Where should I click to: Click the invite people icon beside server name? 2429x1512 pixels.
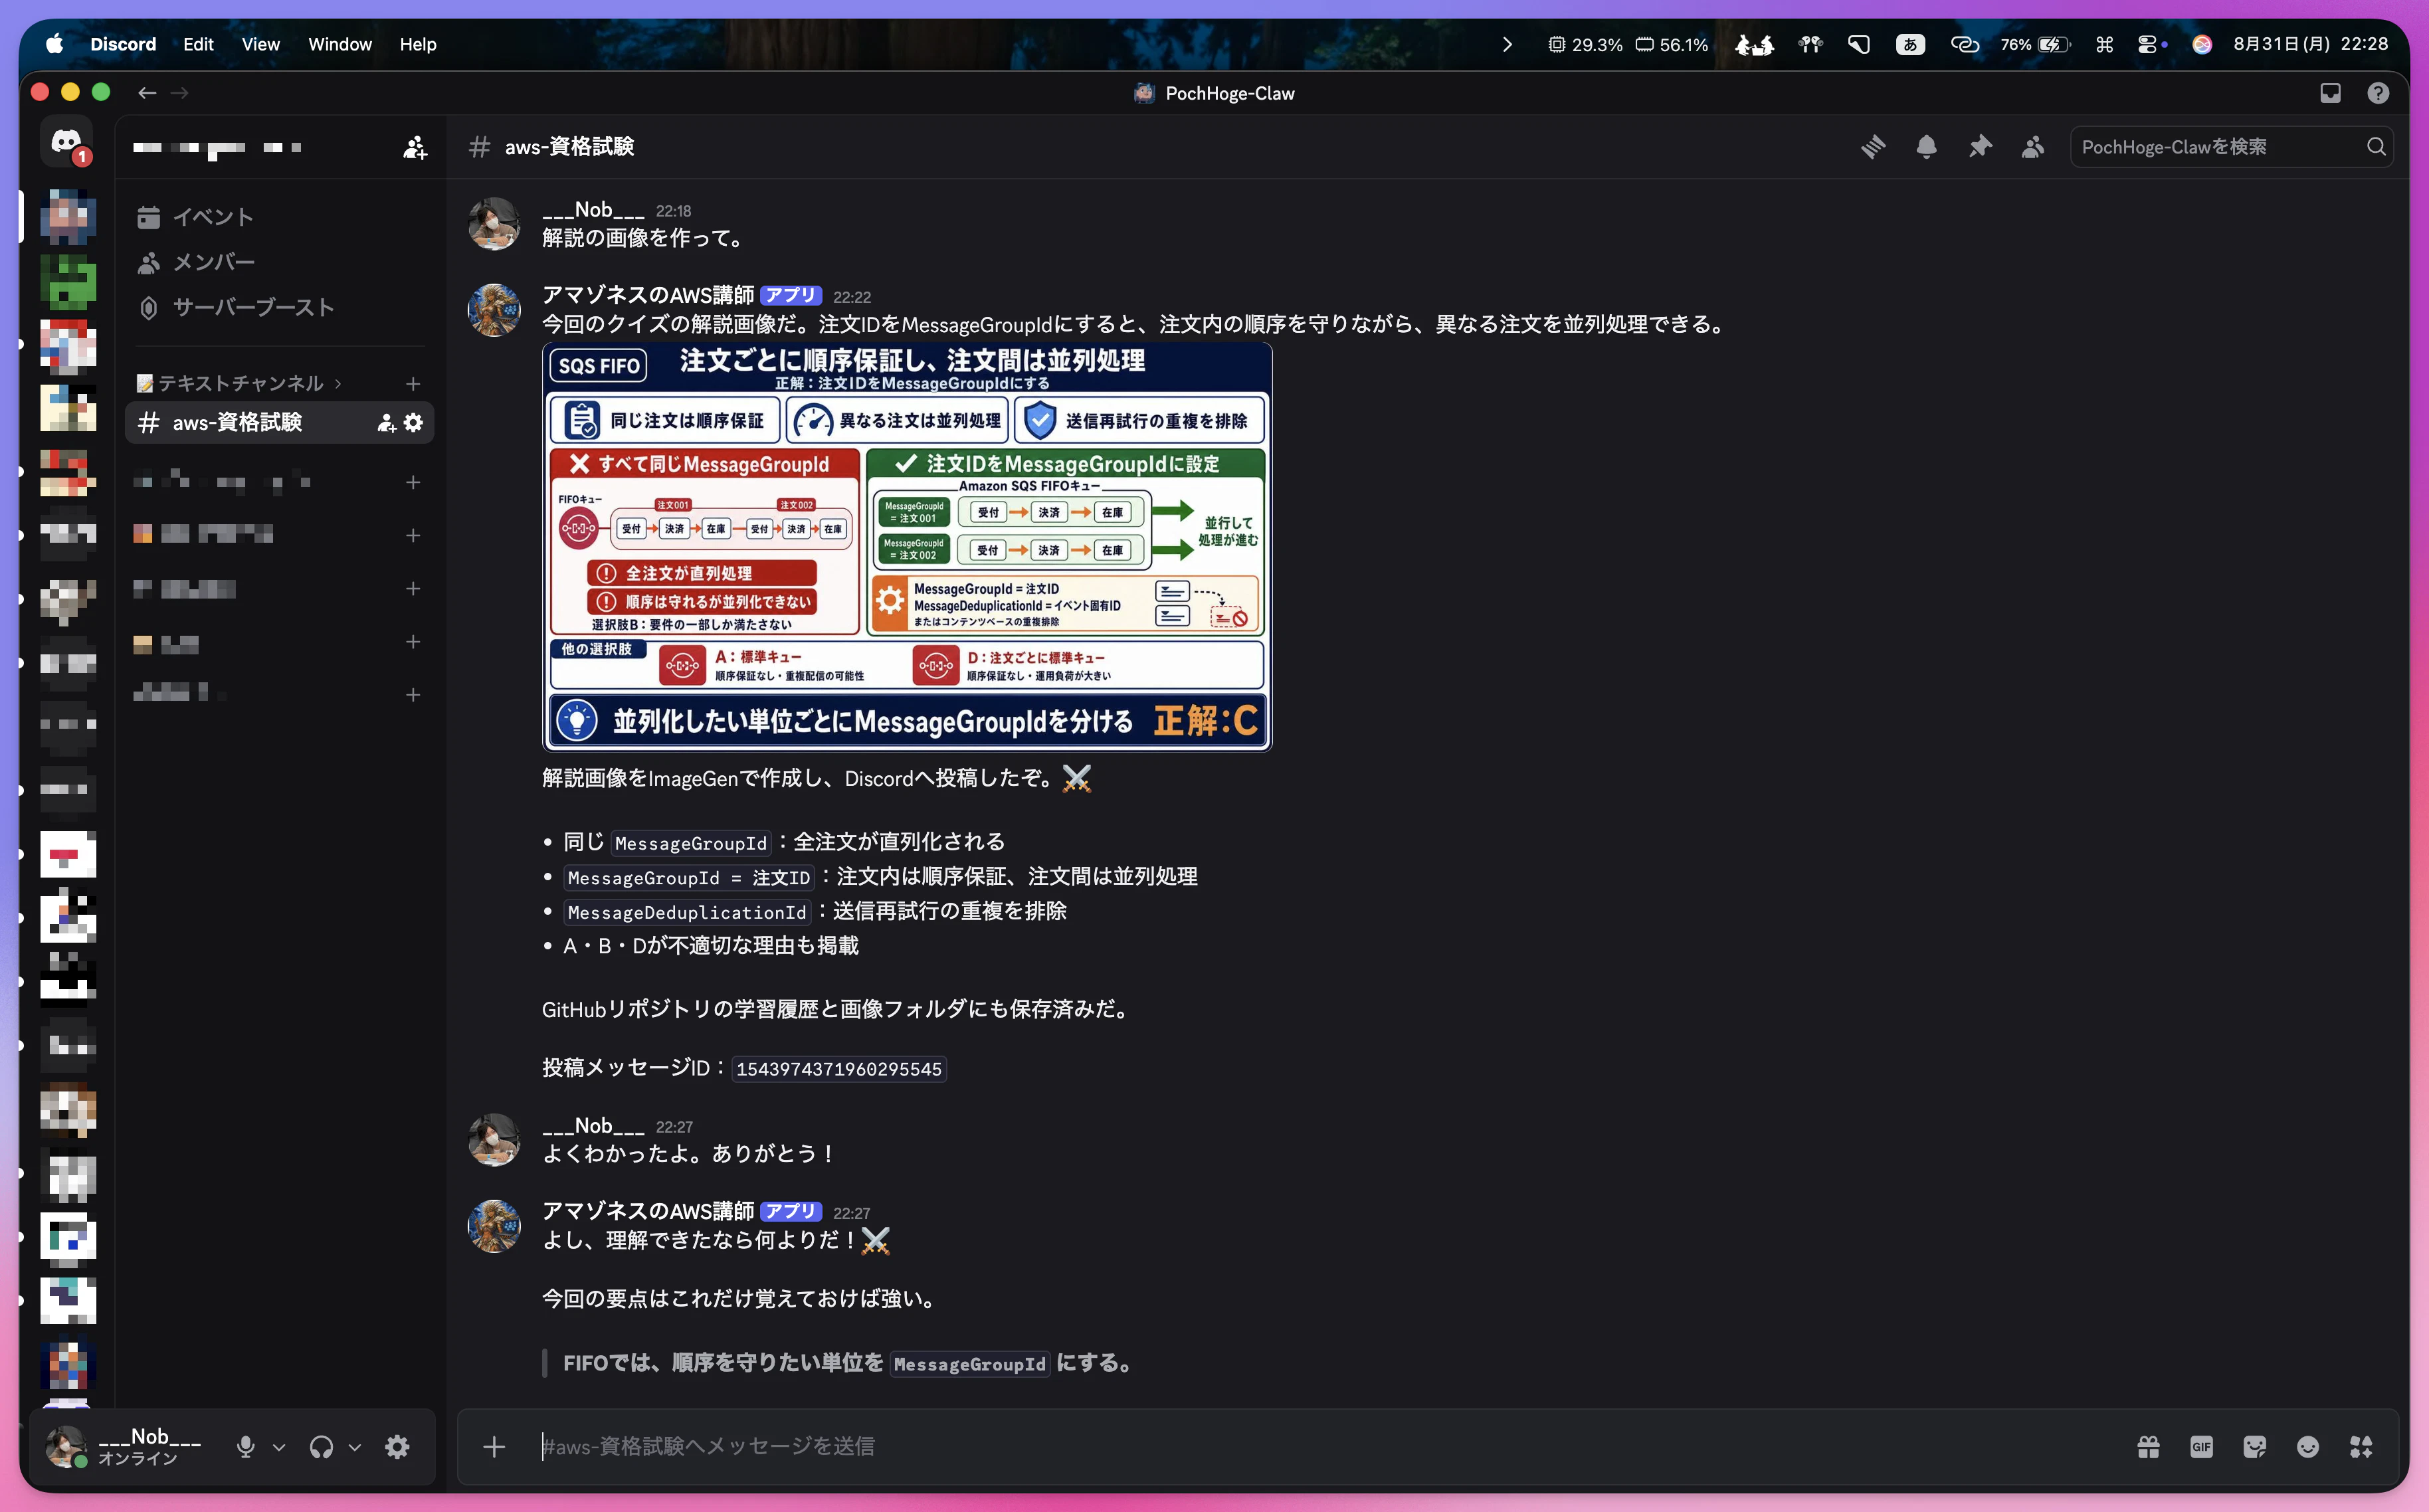[x=414, y=148]
